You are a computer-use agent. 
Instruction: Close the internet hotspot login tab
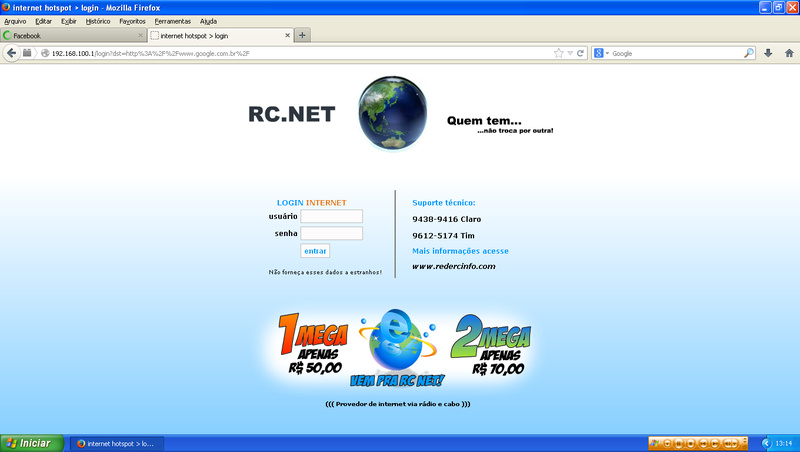(287, 35)
